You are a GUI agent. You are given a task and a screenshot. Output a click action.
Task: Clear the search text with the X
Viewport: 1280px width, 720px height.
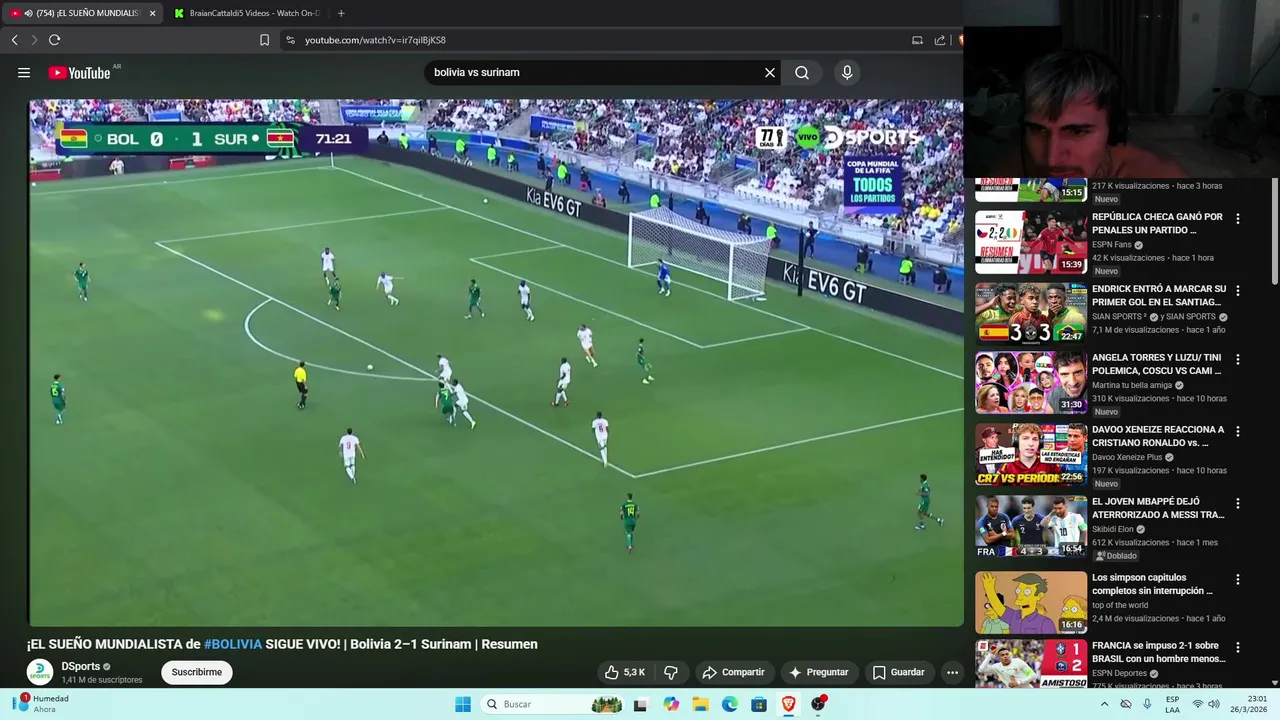click(770, 72)
